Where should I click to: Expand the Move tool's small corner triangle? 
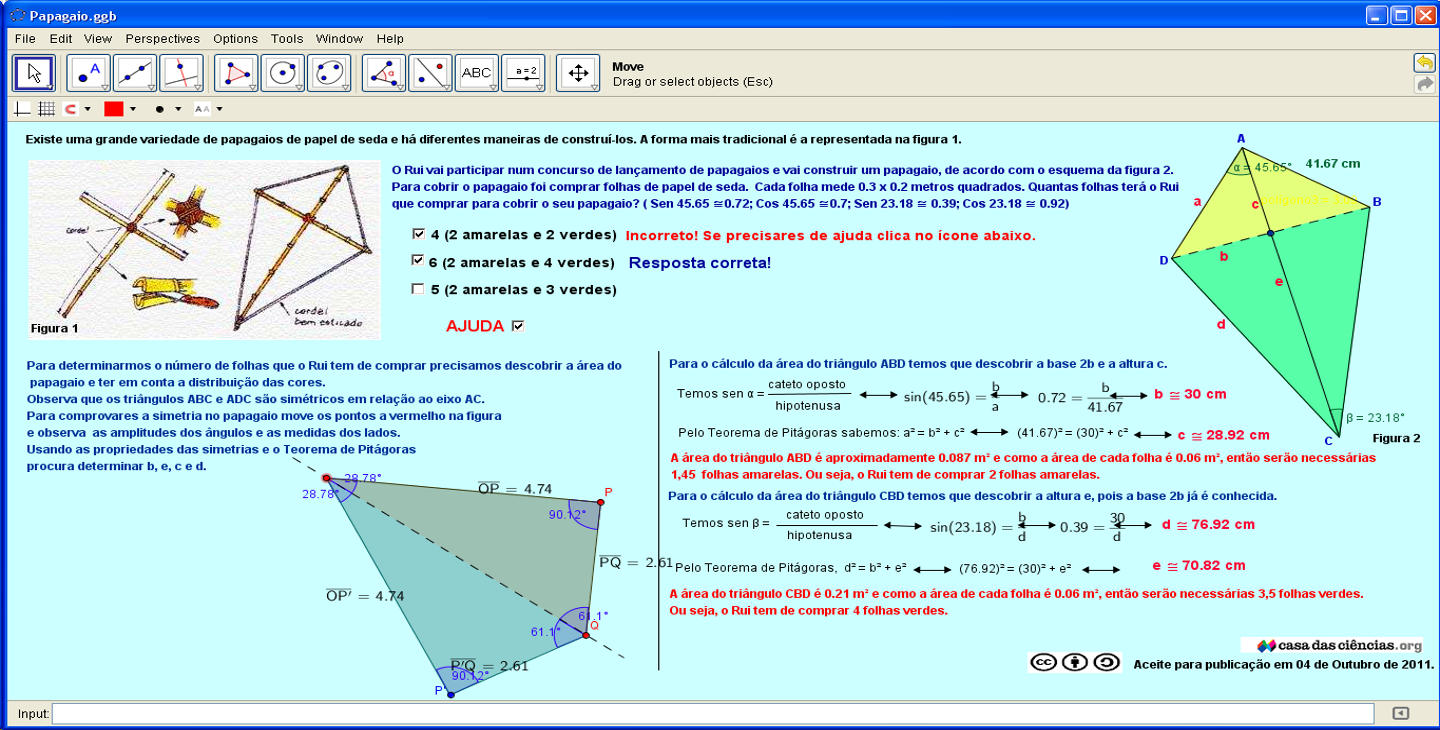point(50,87)
